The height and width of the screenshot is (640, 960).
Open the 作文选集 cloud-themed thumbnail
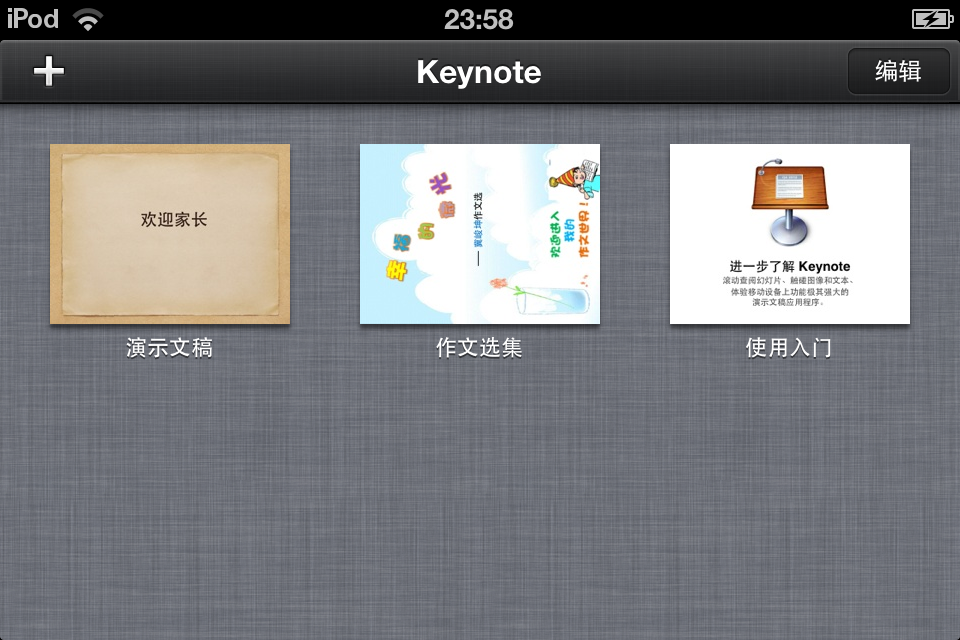479,234
